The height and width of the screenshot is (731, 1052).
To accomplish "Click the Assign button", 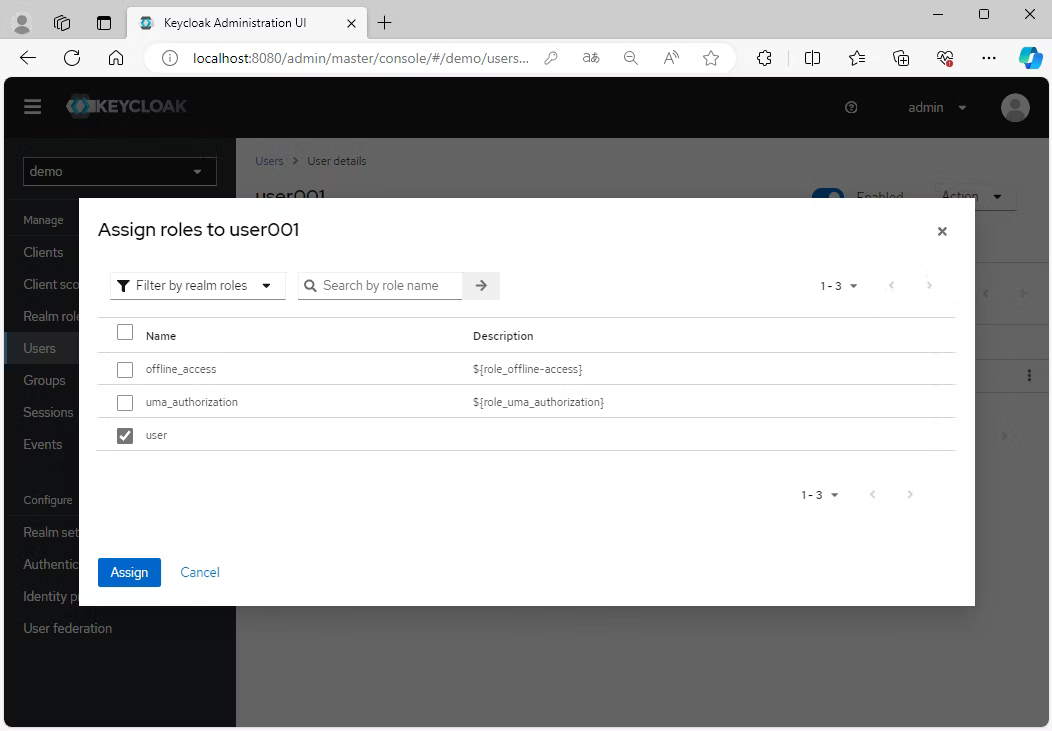I will coord(129,572).
